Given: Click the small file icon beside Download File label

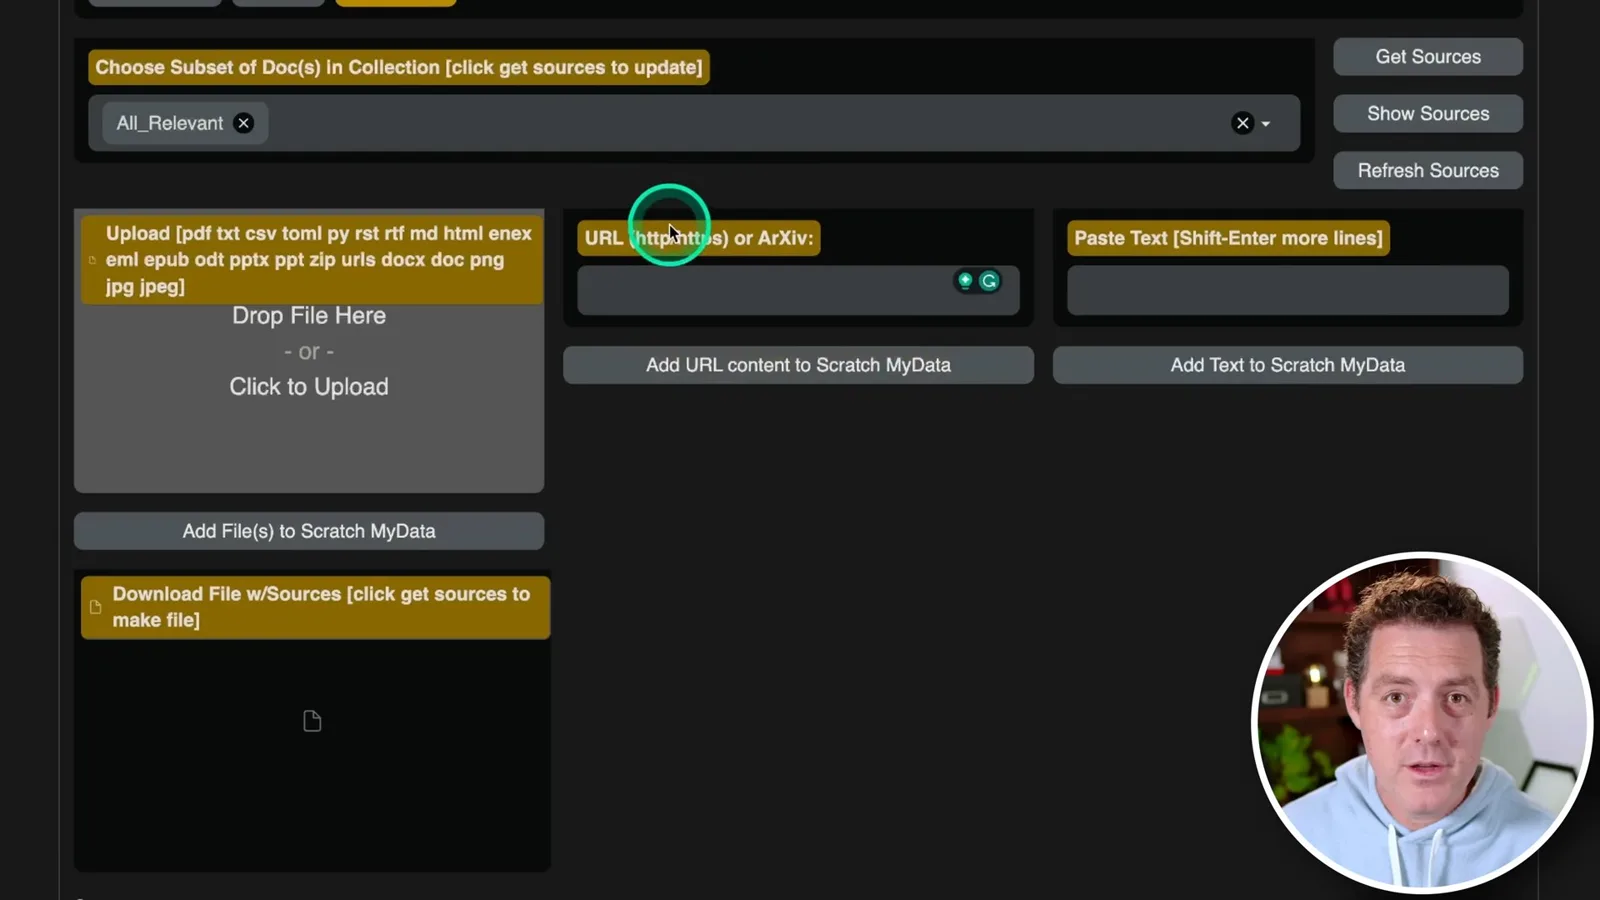Looking at the screenshot, I should tap(96, 607).
